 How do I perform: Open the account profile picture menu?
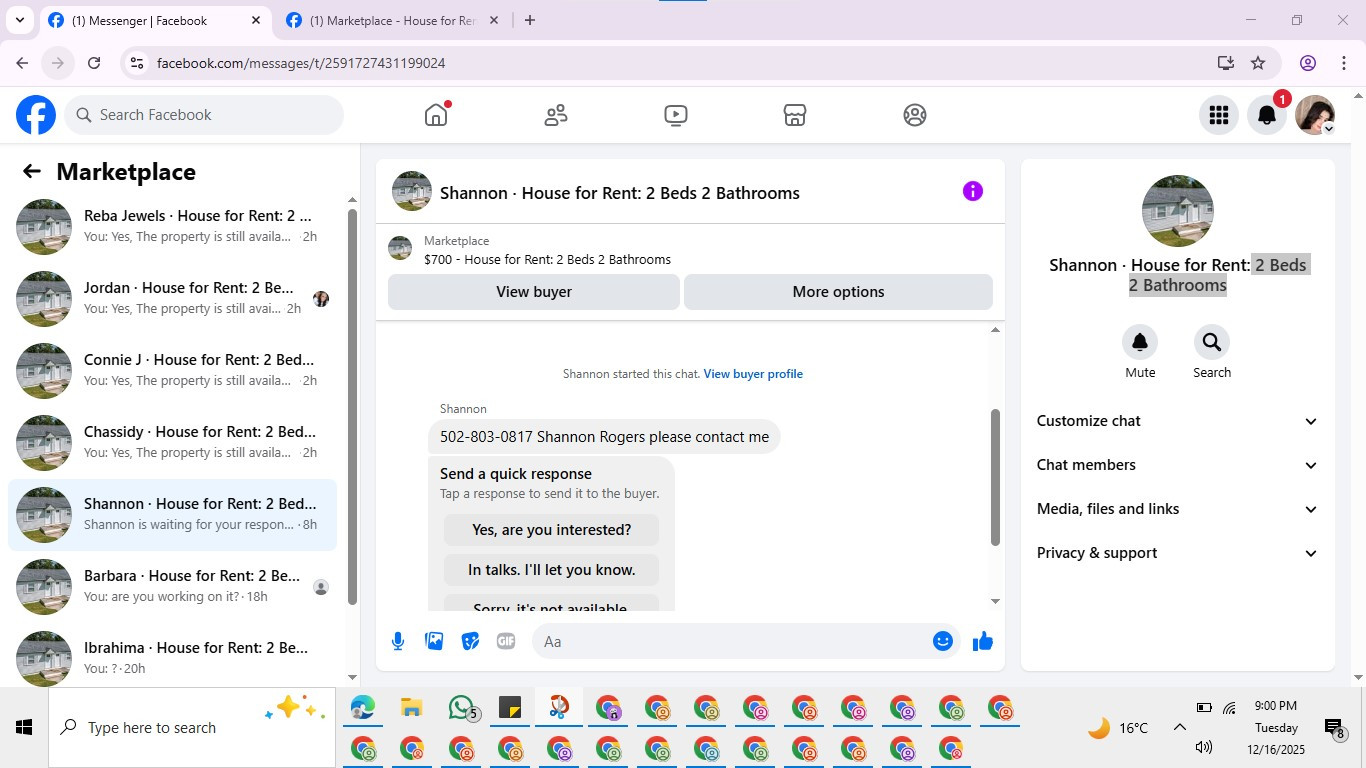(1315, 115)
